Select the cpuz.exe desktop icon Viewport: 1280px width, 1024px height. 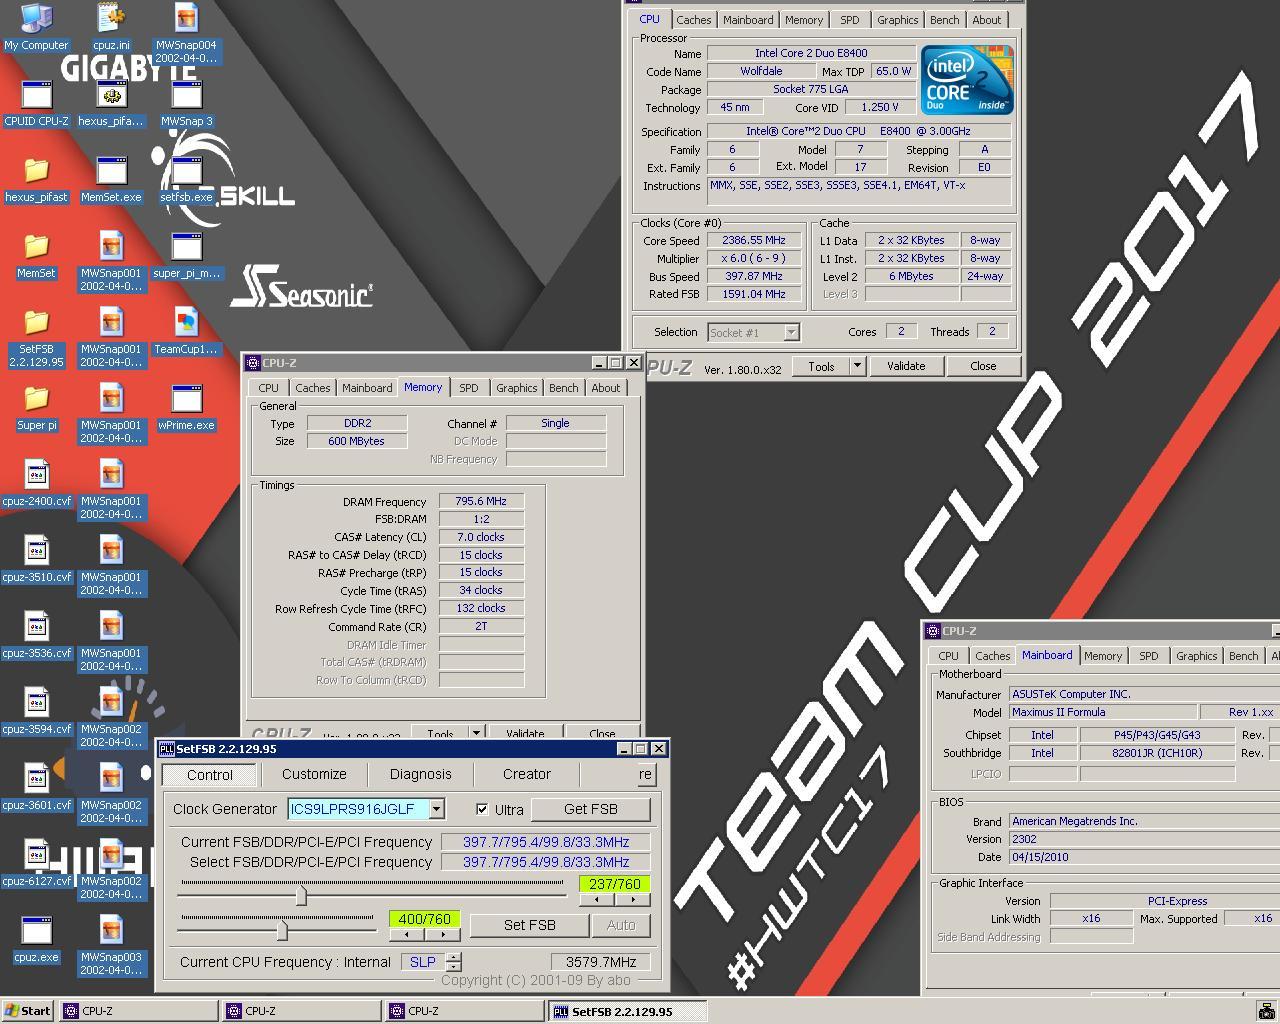pyautogui.click(x=36, y=939)
